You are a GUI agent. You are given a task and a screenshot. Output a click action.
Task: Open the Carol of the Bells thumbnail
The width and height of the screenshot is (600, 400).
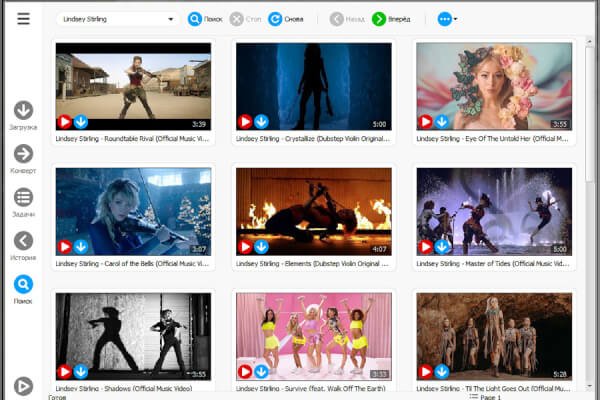[133, 211]
